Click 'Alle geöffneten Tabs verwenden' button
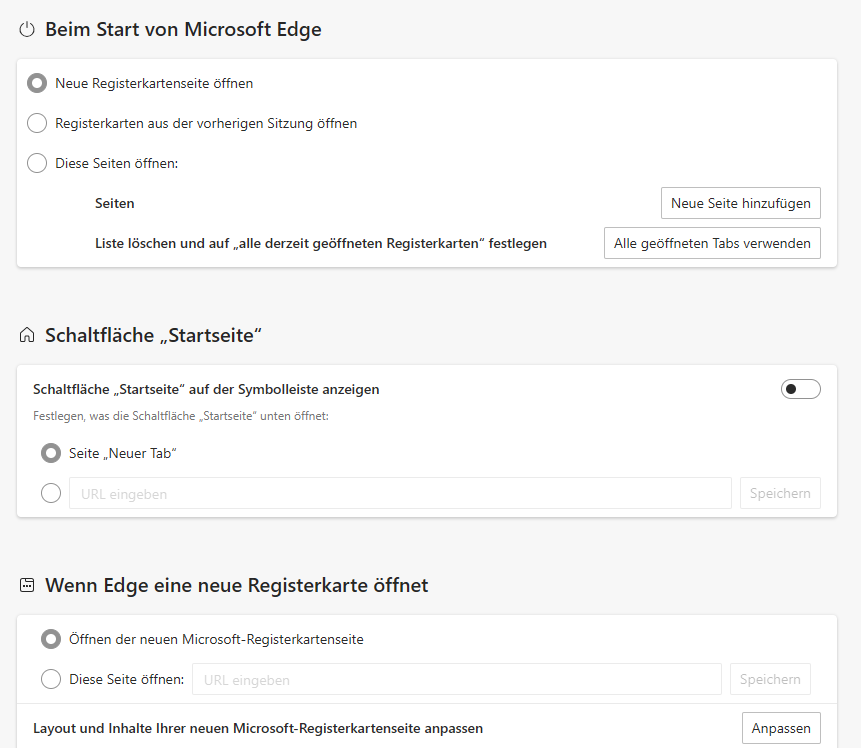Viewport: 861px width, 748px height. tap(712, 243)
